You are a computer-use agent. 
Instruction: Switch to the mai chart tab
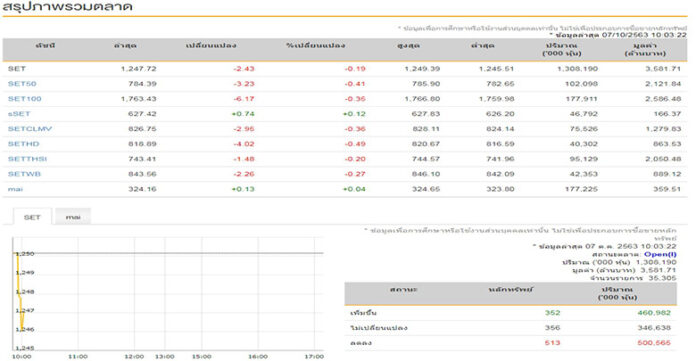point(73,217)
